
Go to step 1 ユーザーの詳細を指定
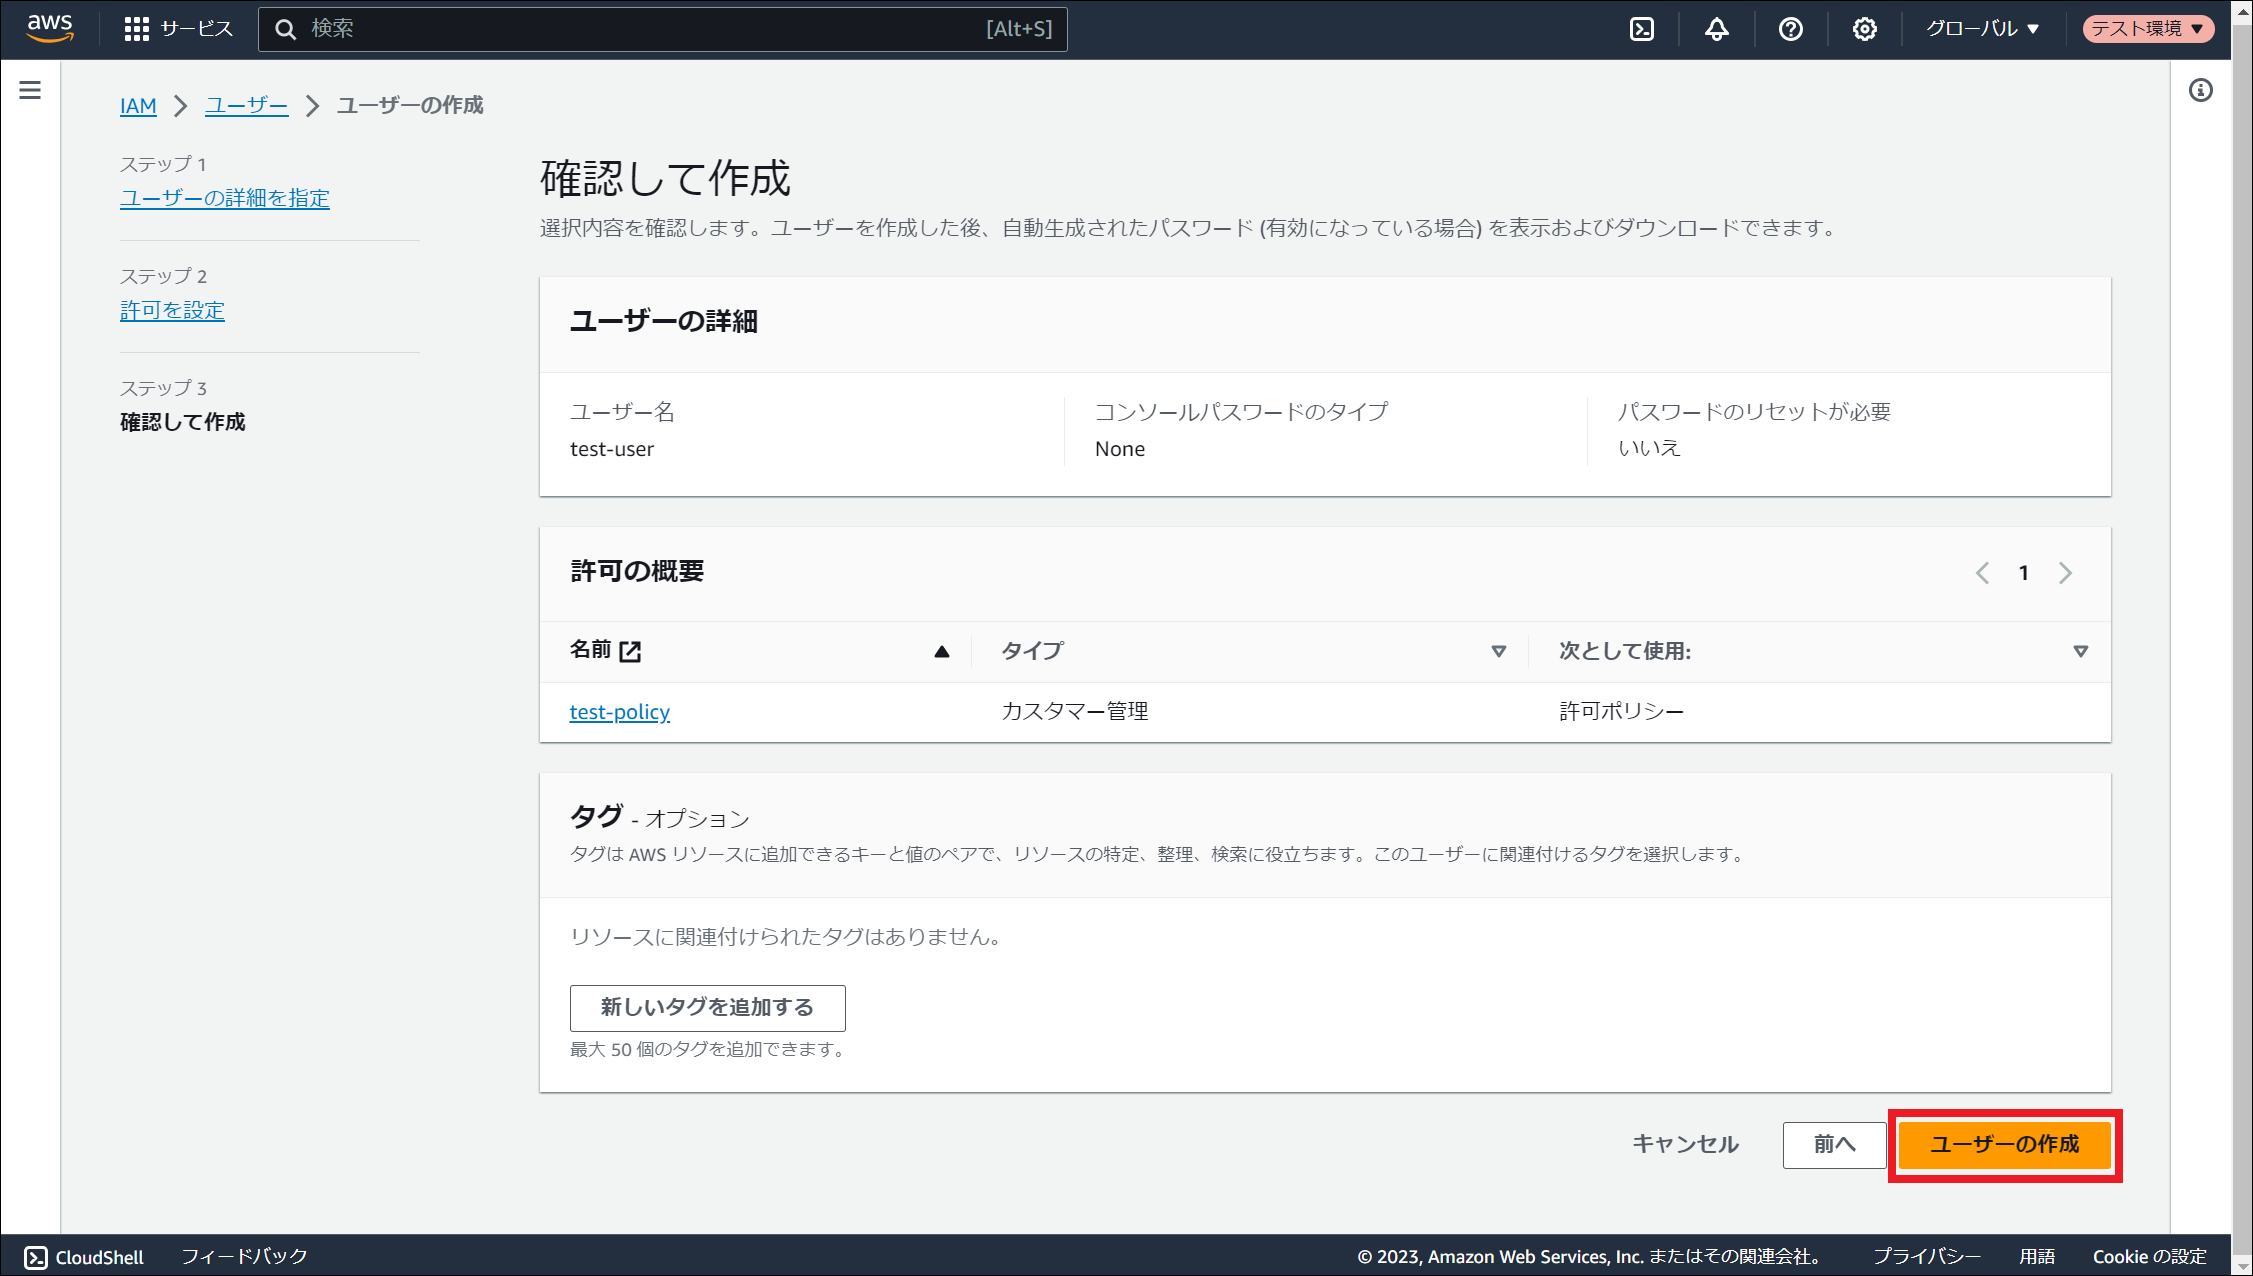(225, 198)
